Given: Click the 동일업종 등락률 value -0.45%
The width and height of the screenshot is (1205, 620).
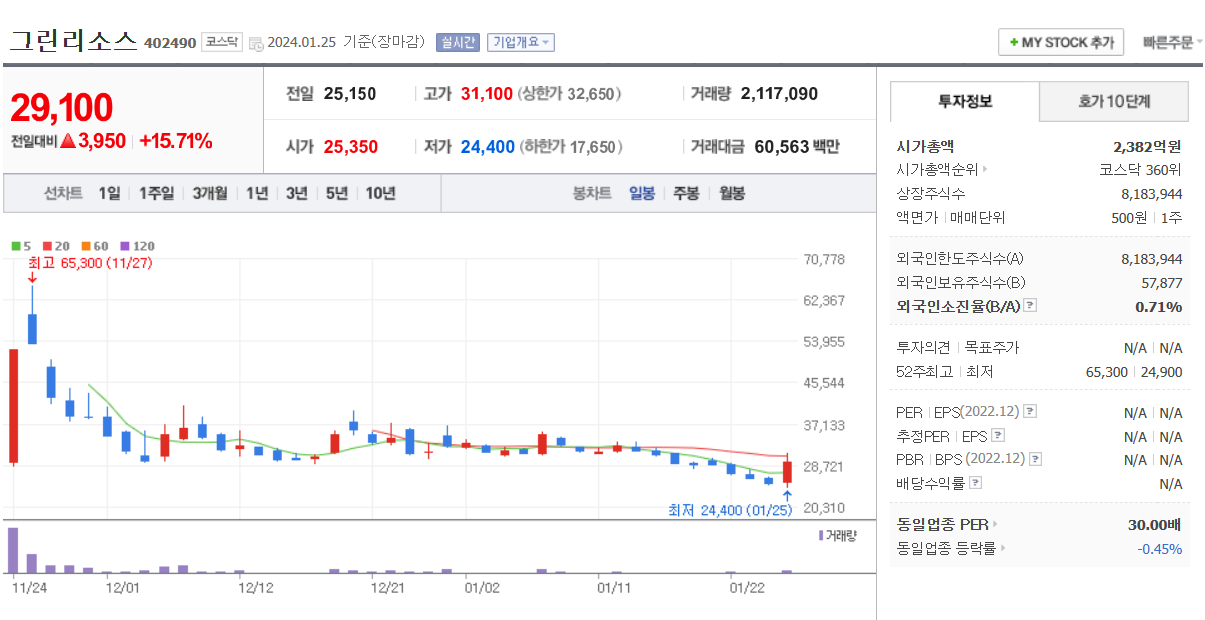Looking at the screenshot, I should (1160, 548).
